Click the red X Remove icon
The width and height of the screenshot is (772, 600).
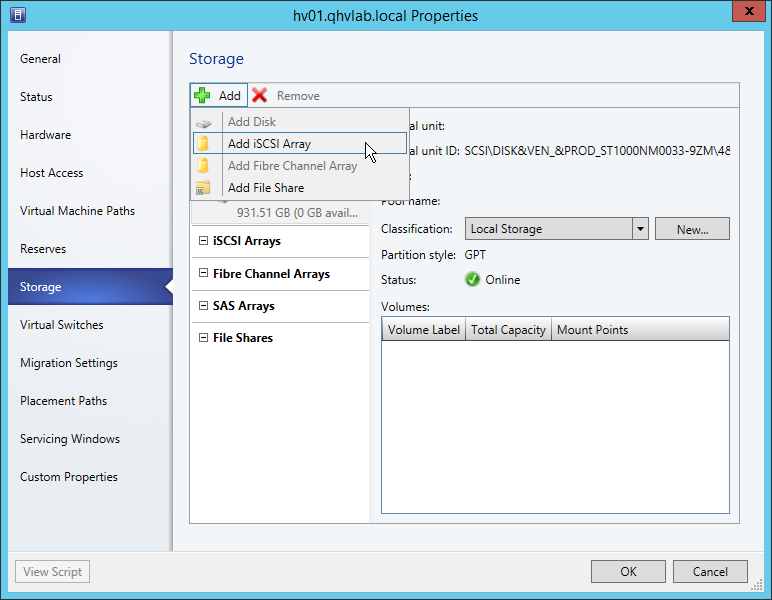[x=260, y=95]
